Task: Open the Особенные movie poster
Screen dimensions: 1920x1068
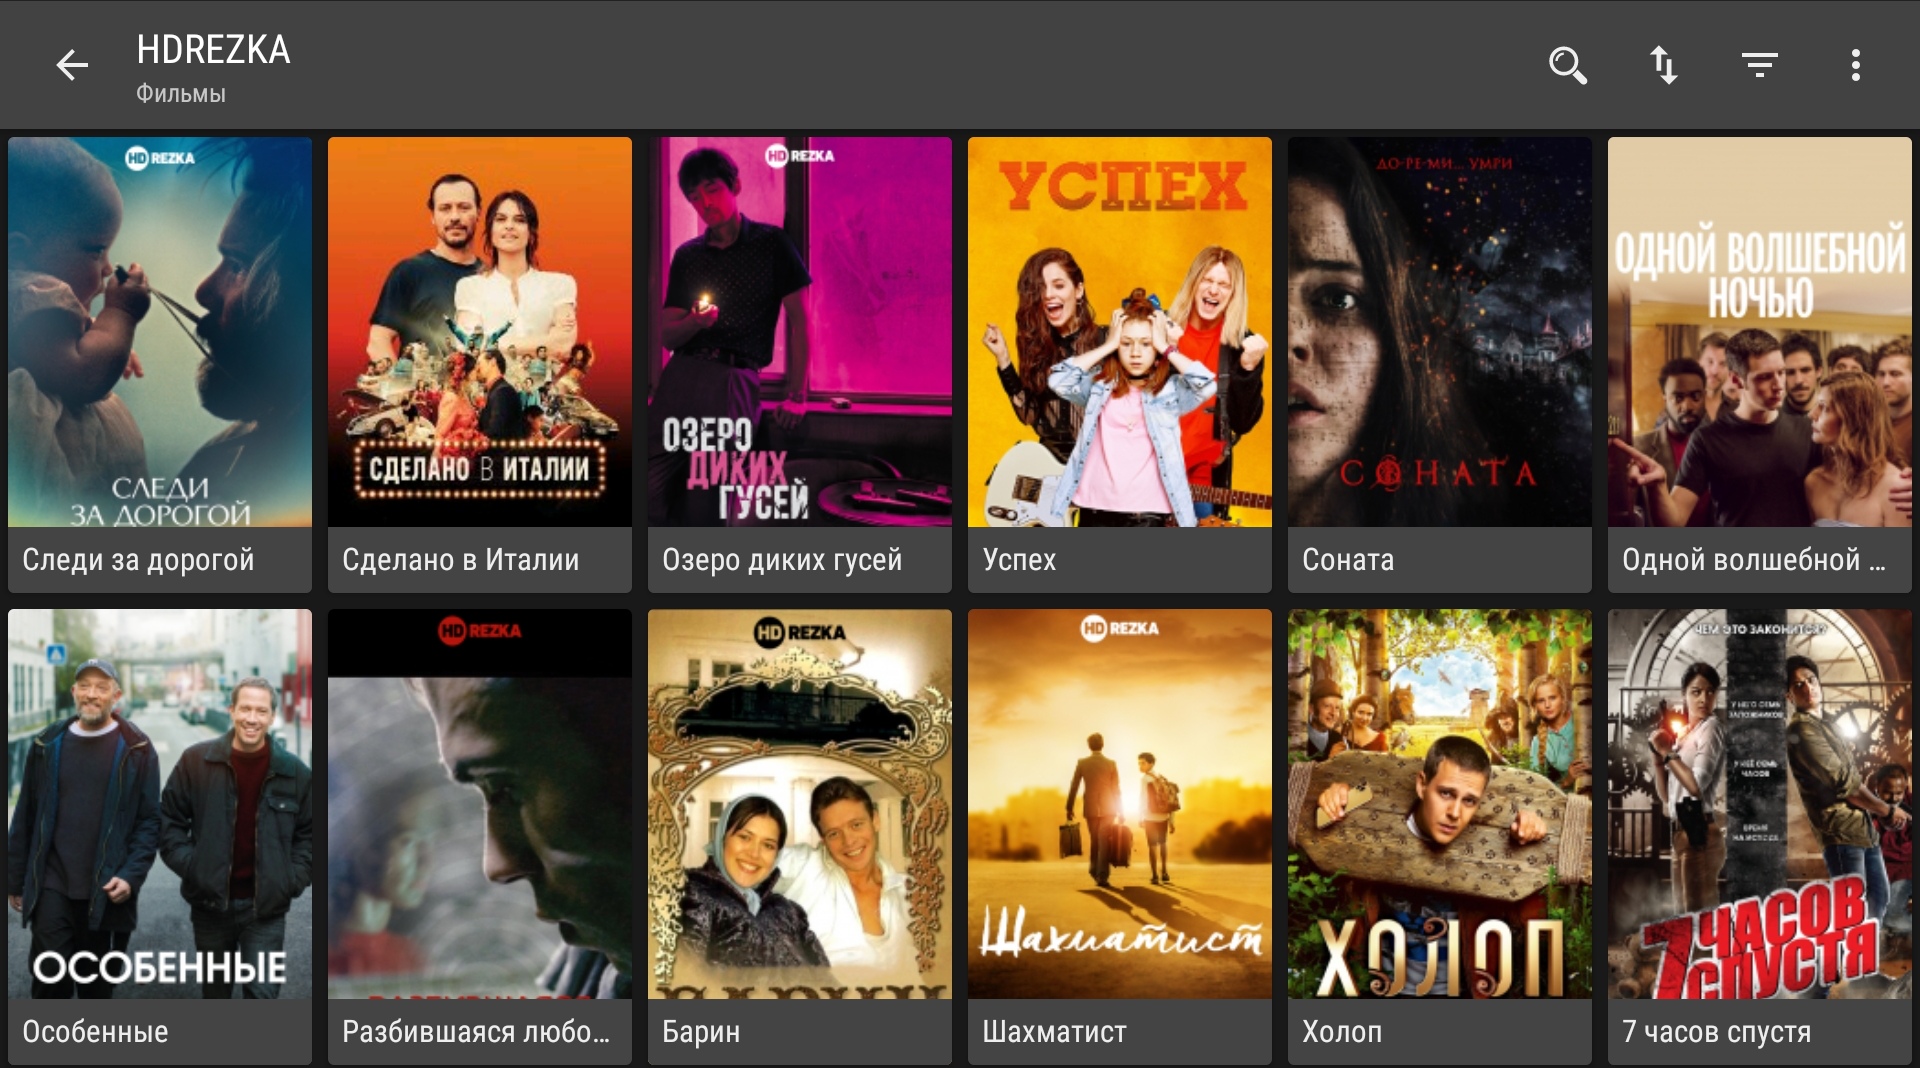Action: (x=160, y=804)
